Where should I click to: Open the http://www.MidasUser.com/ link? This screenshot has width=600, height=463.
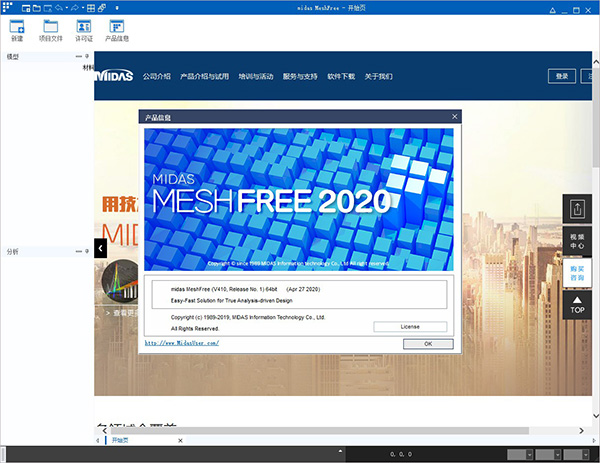(x=182, y=343)
